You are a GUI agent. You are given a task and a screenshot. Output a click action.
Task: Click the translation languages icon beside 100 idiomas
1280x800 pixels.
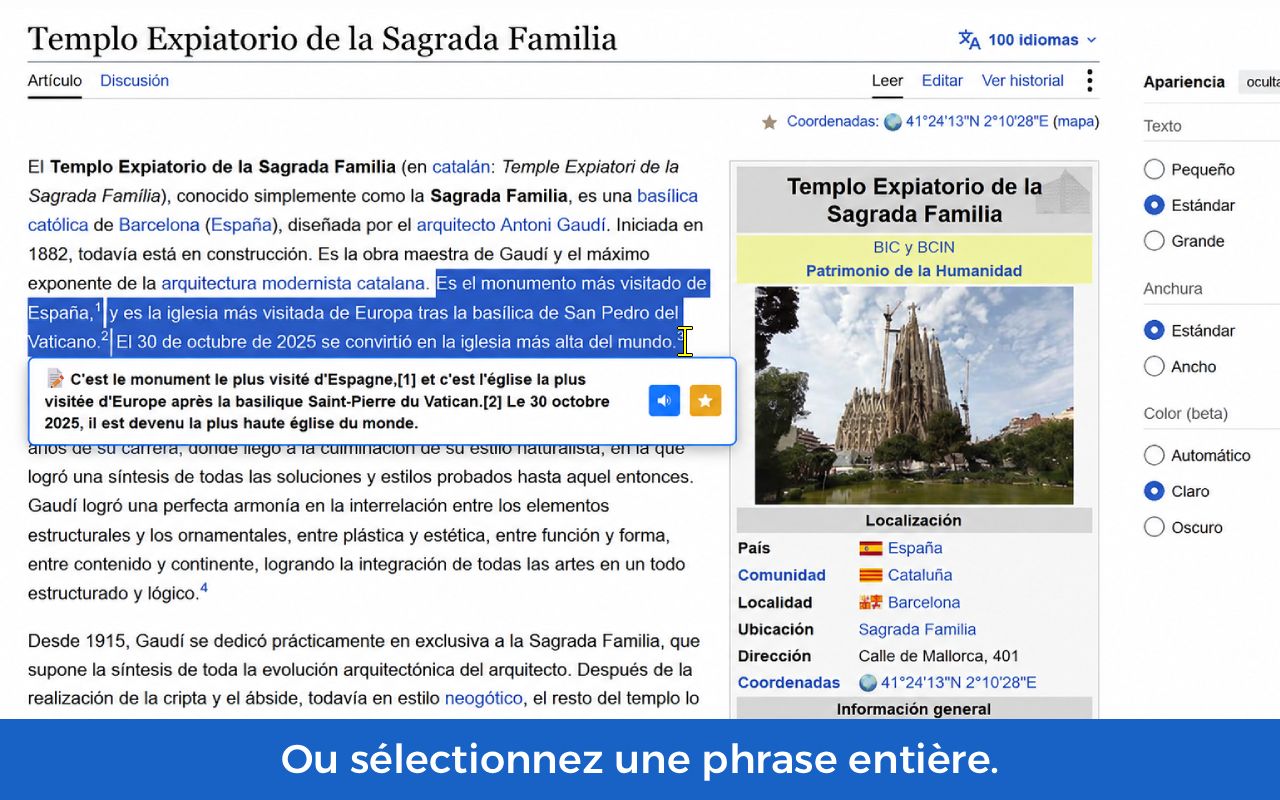click(969, 40)
